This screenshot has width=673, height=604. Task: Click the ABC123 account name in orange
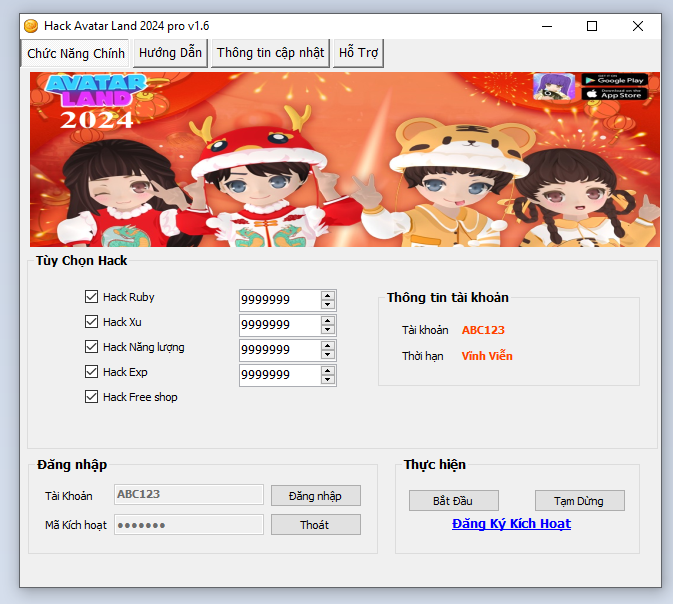tap(483, 330)
